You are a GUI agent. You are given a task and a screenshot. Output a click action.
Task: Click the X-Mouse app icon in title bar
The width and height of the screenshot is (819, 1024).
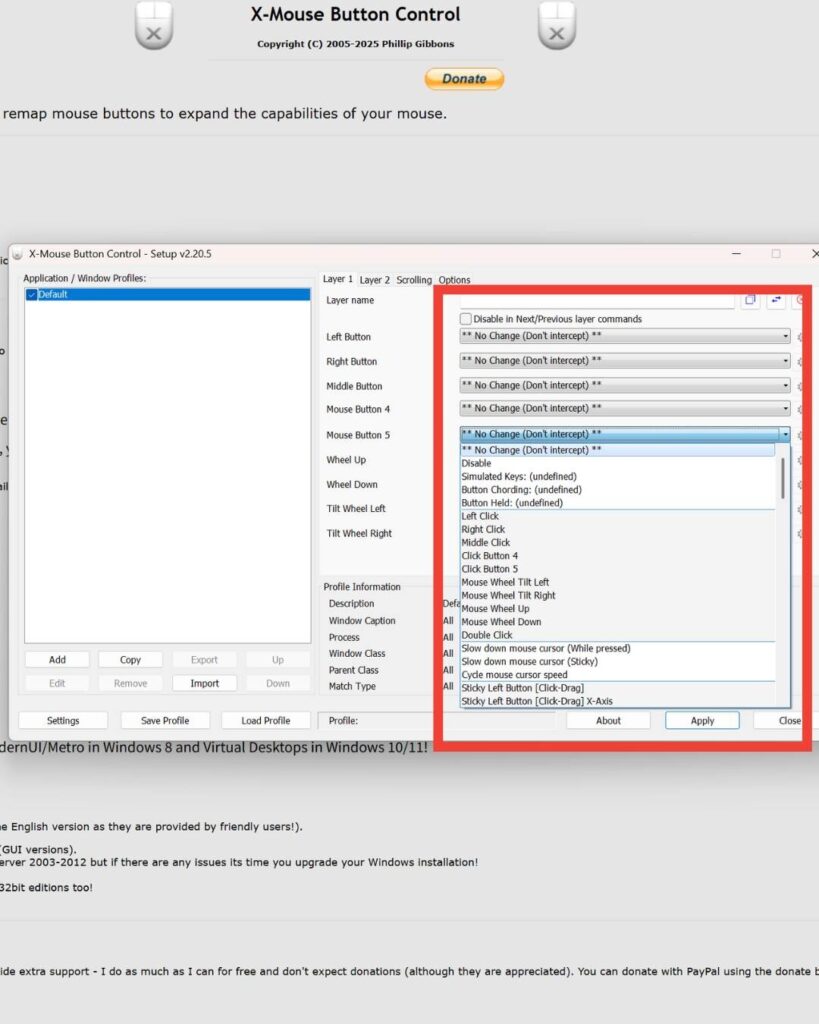click(x=18, y=254)
